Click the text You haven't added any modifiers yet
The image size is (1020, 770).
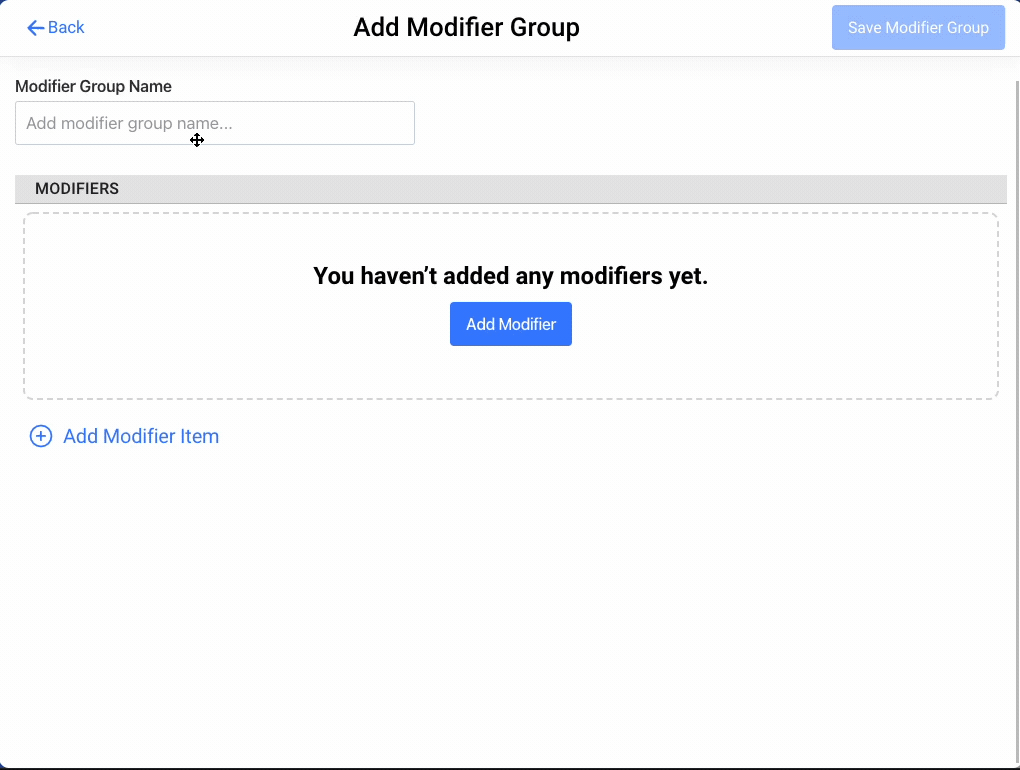[510, 276]
